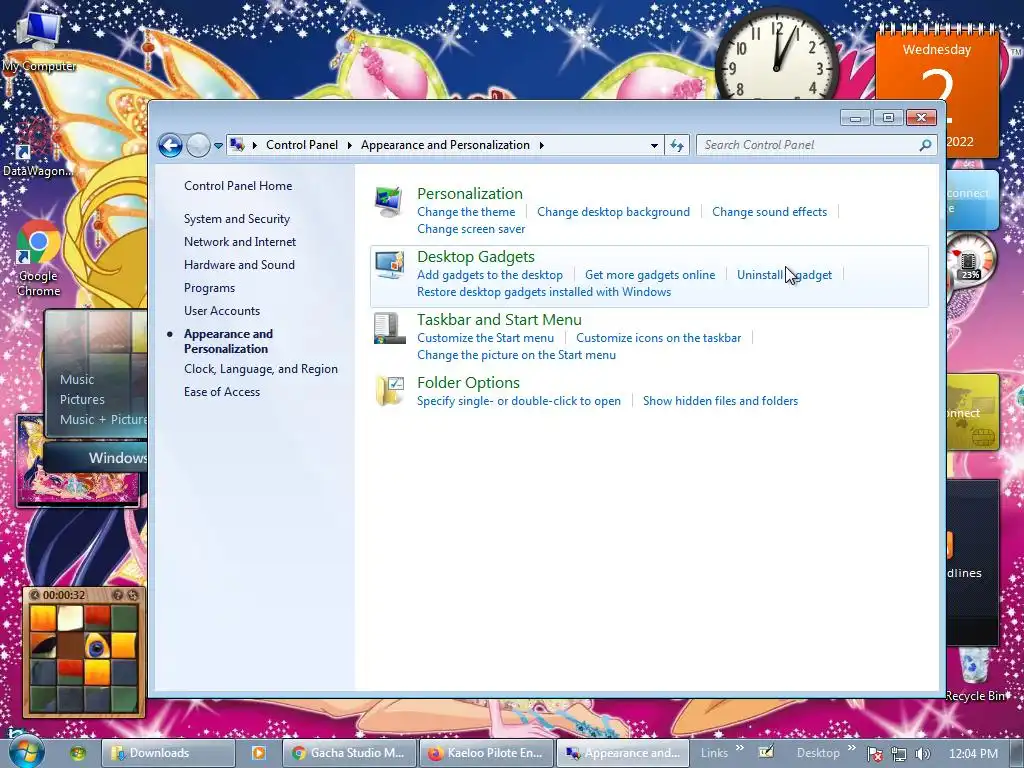This screenshot has height=768, width=1024.
Task: Open Control Panel Home
Action: click(238, 185)
